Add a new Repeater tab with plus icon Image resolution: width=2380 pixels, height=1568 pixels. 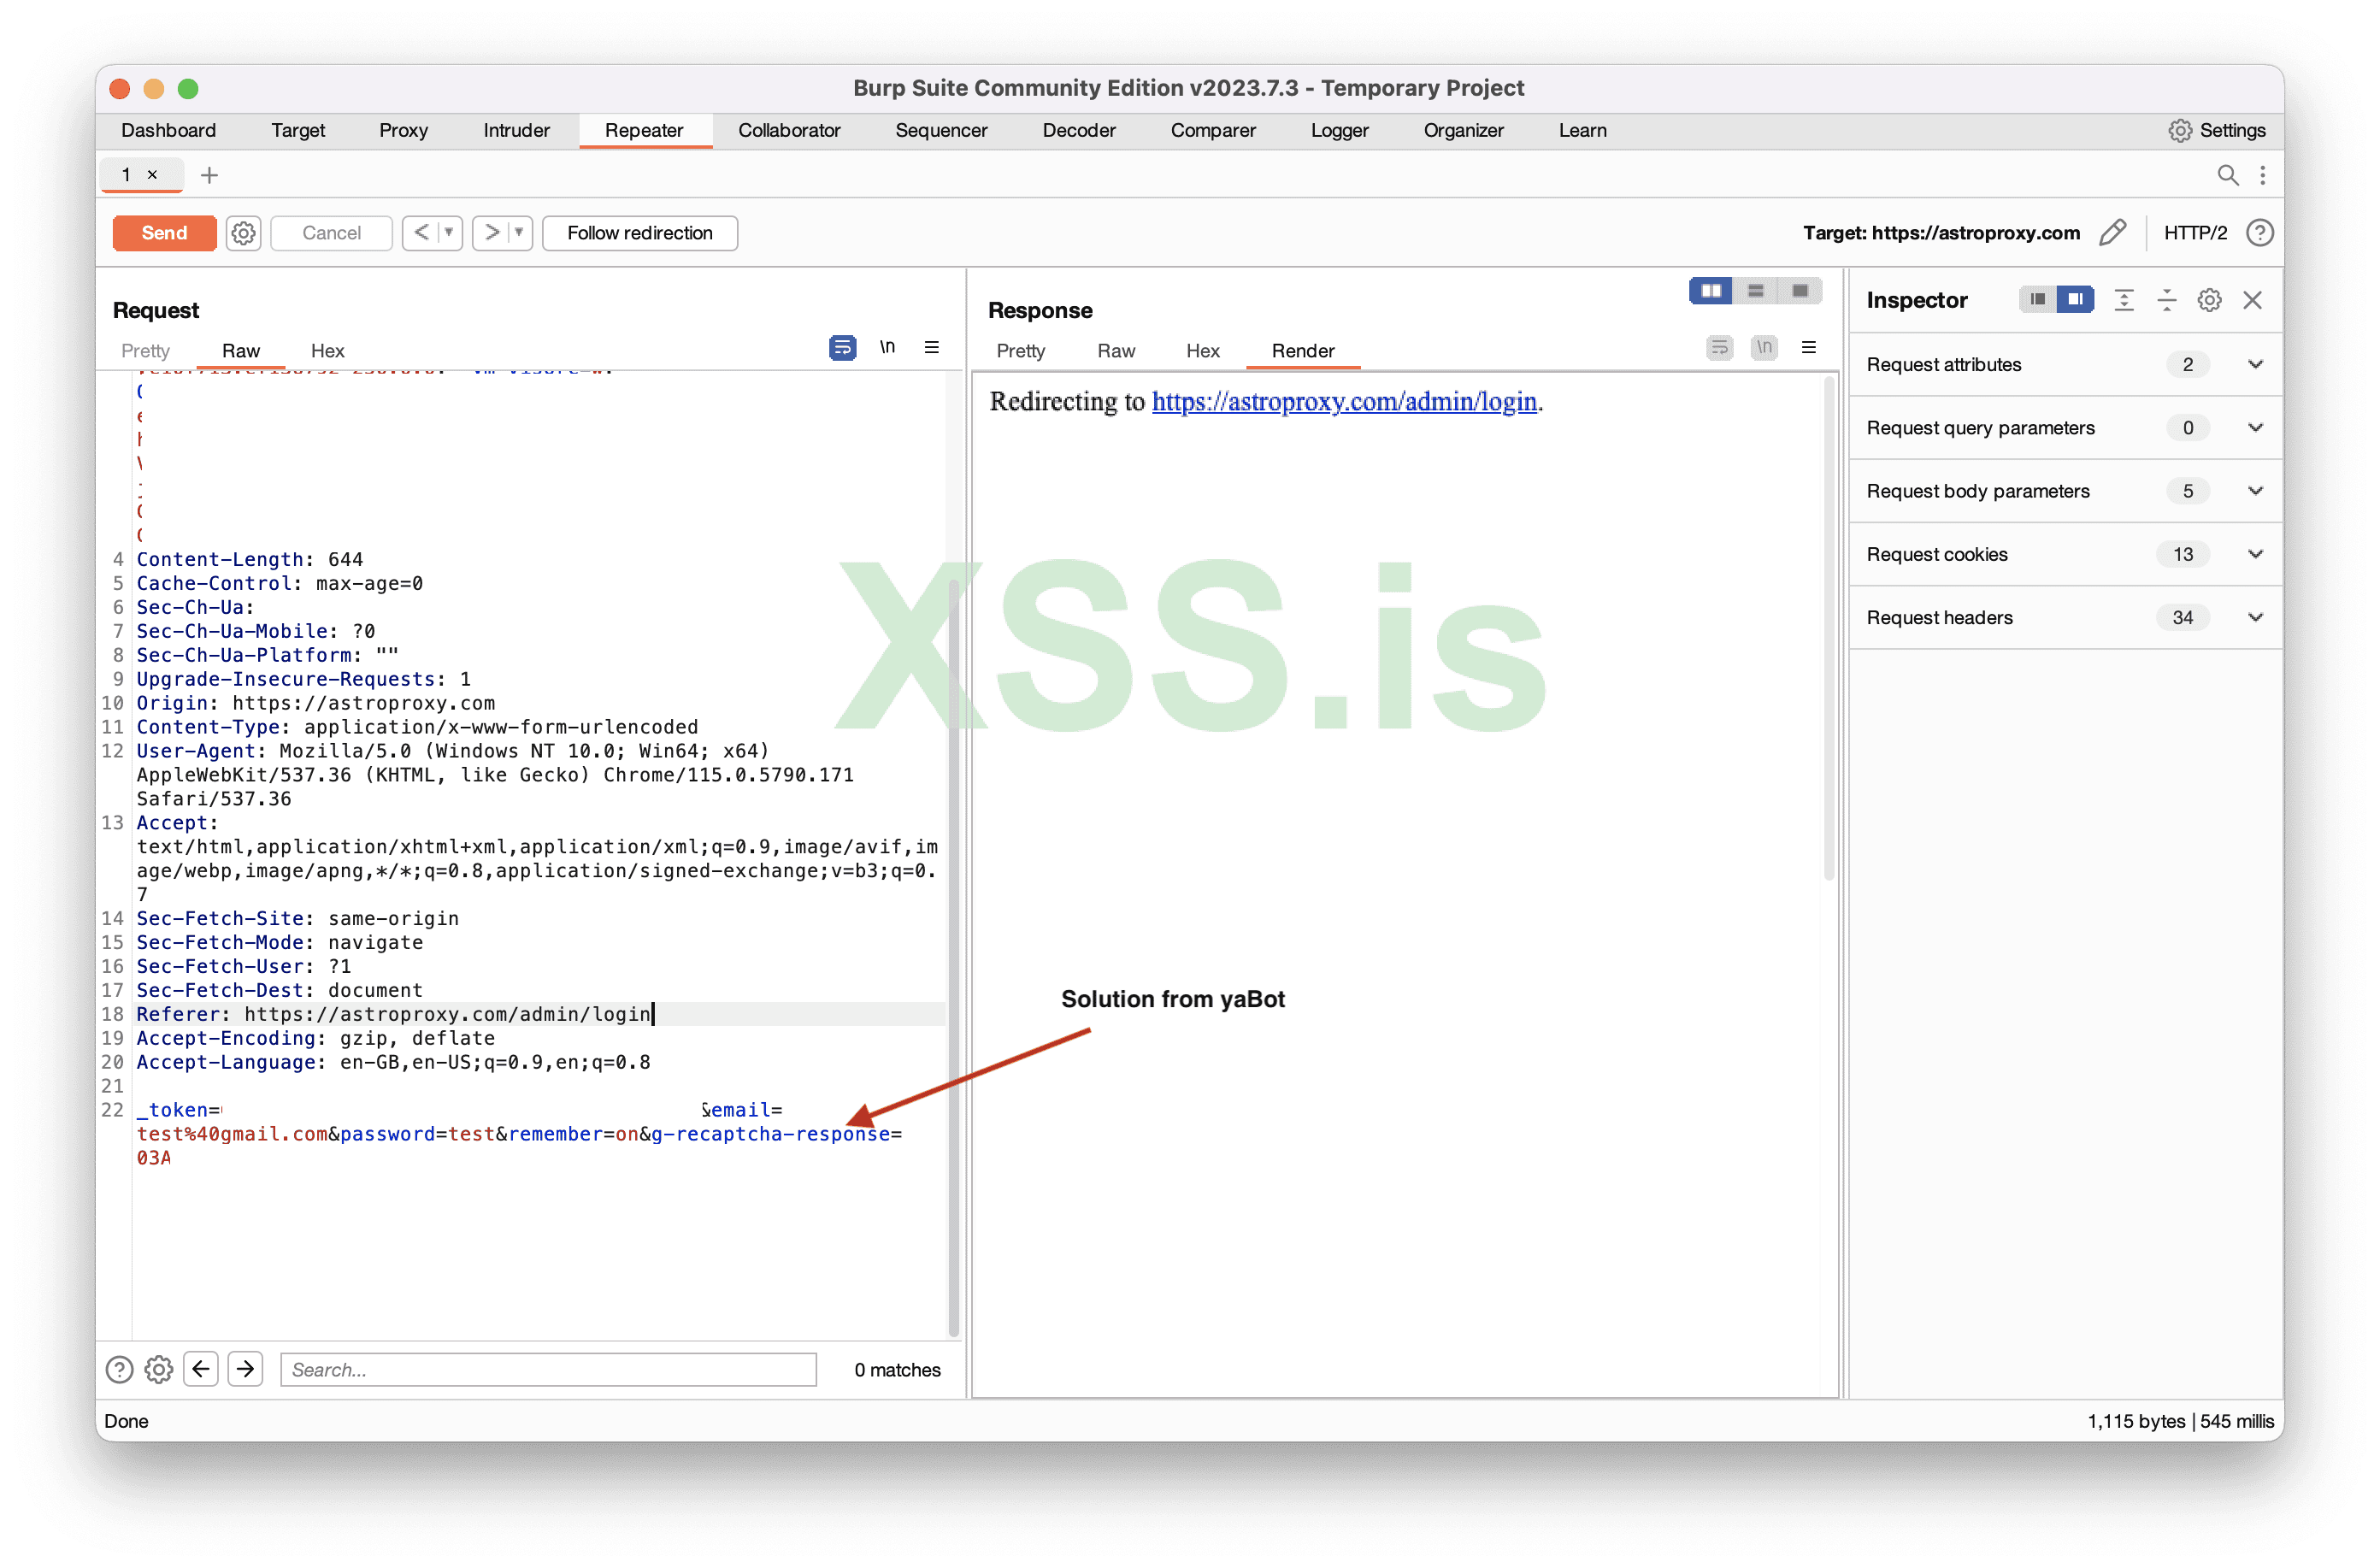pyautogui.click(x=209, y=175)
